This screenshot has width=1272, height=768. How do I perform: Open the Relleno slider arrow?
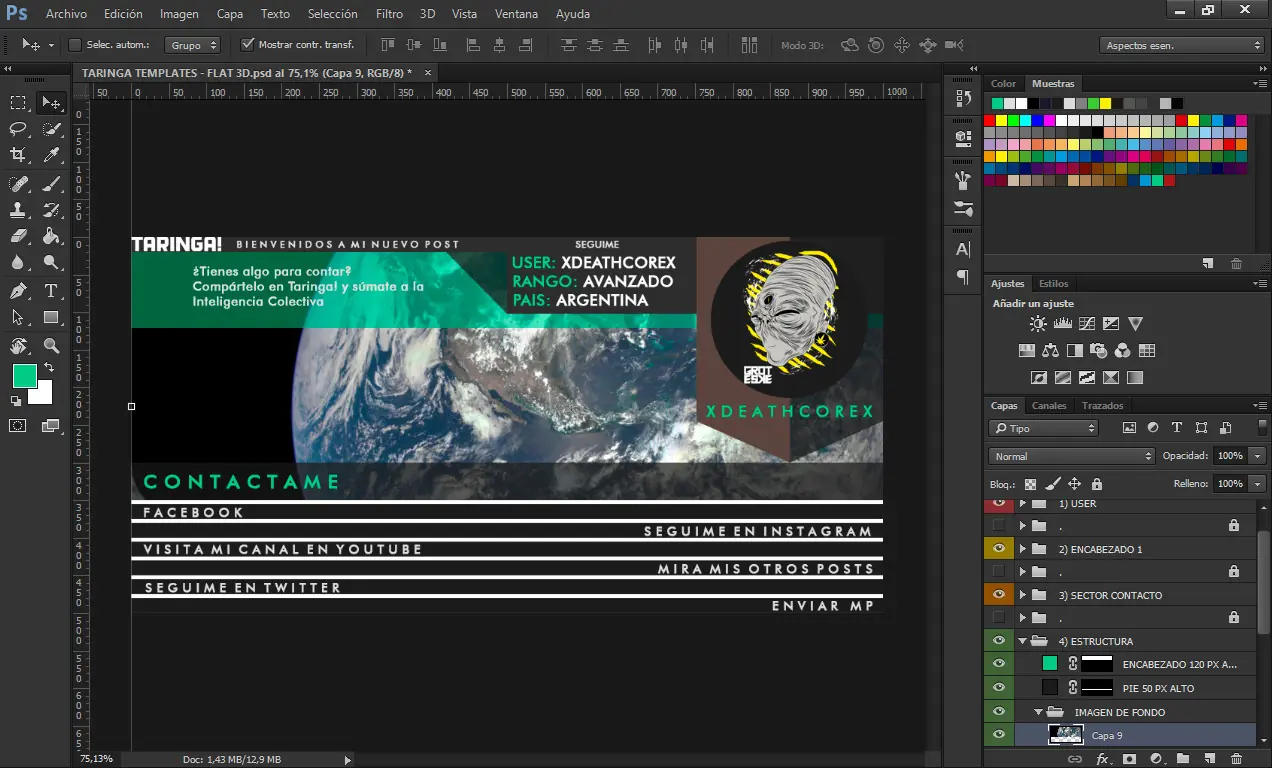tap(1257, 483)
